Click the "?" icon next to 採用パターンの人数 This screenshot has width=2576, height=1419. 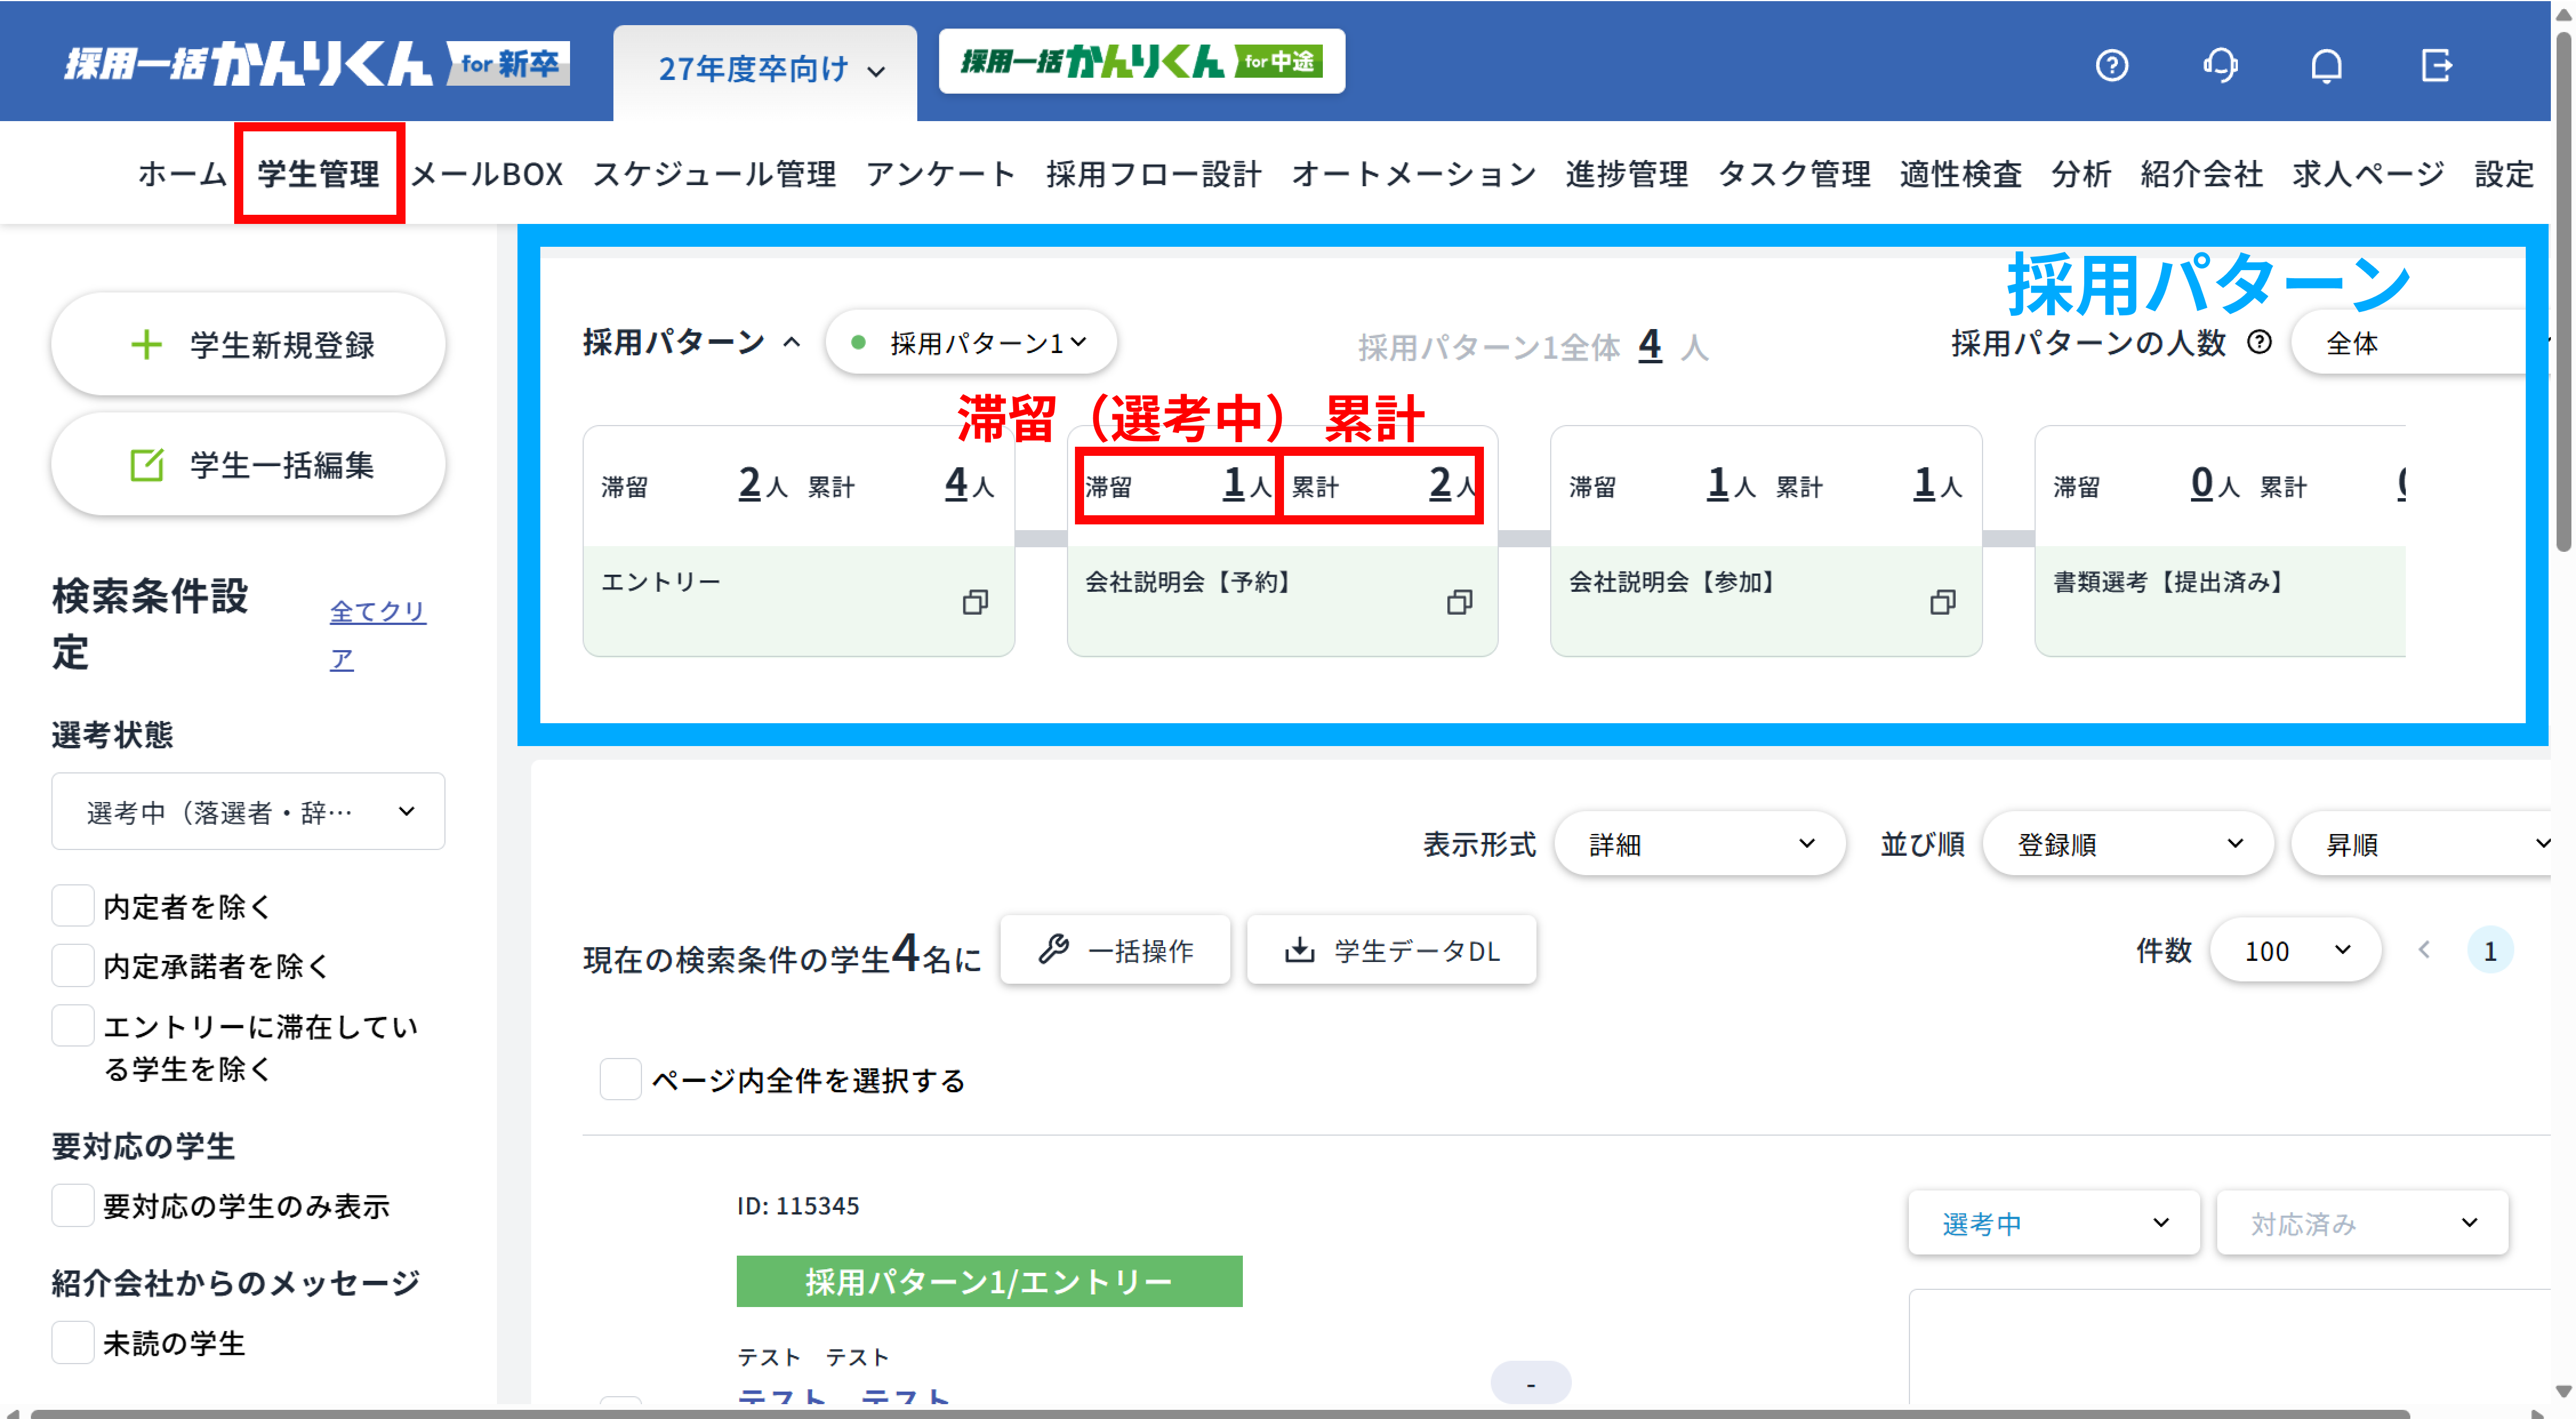tap(2259, 342)
